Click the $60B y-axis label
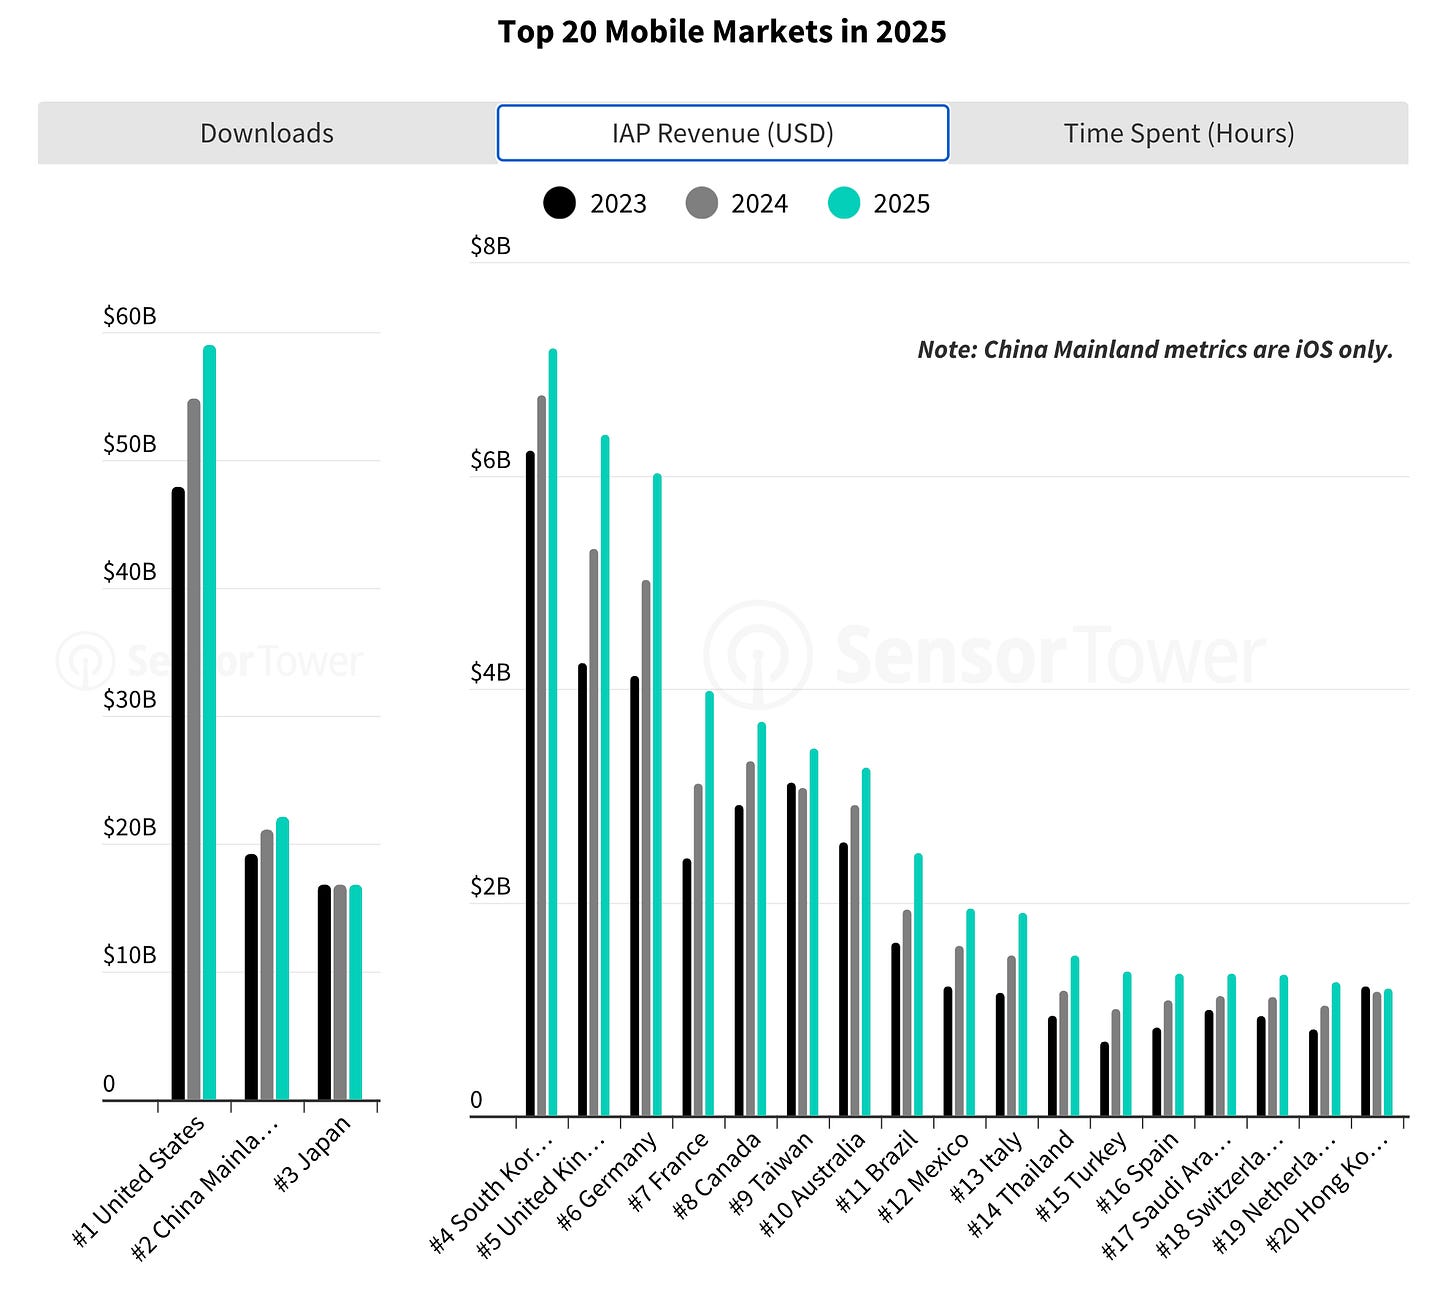This screenshot has height=1294, width=1456. pyautogui.click(x=130, y=316)
